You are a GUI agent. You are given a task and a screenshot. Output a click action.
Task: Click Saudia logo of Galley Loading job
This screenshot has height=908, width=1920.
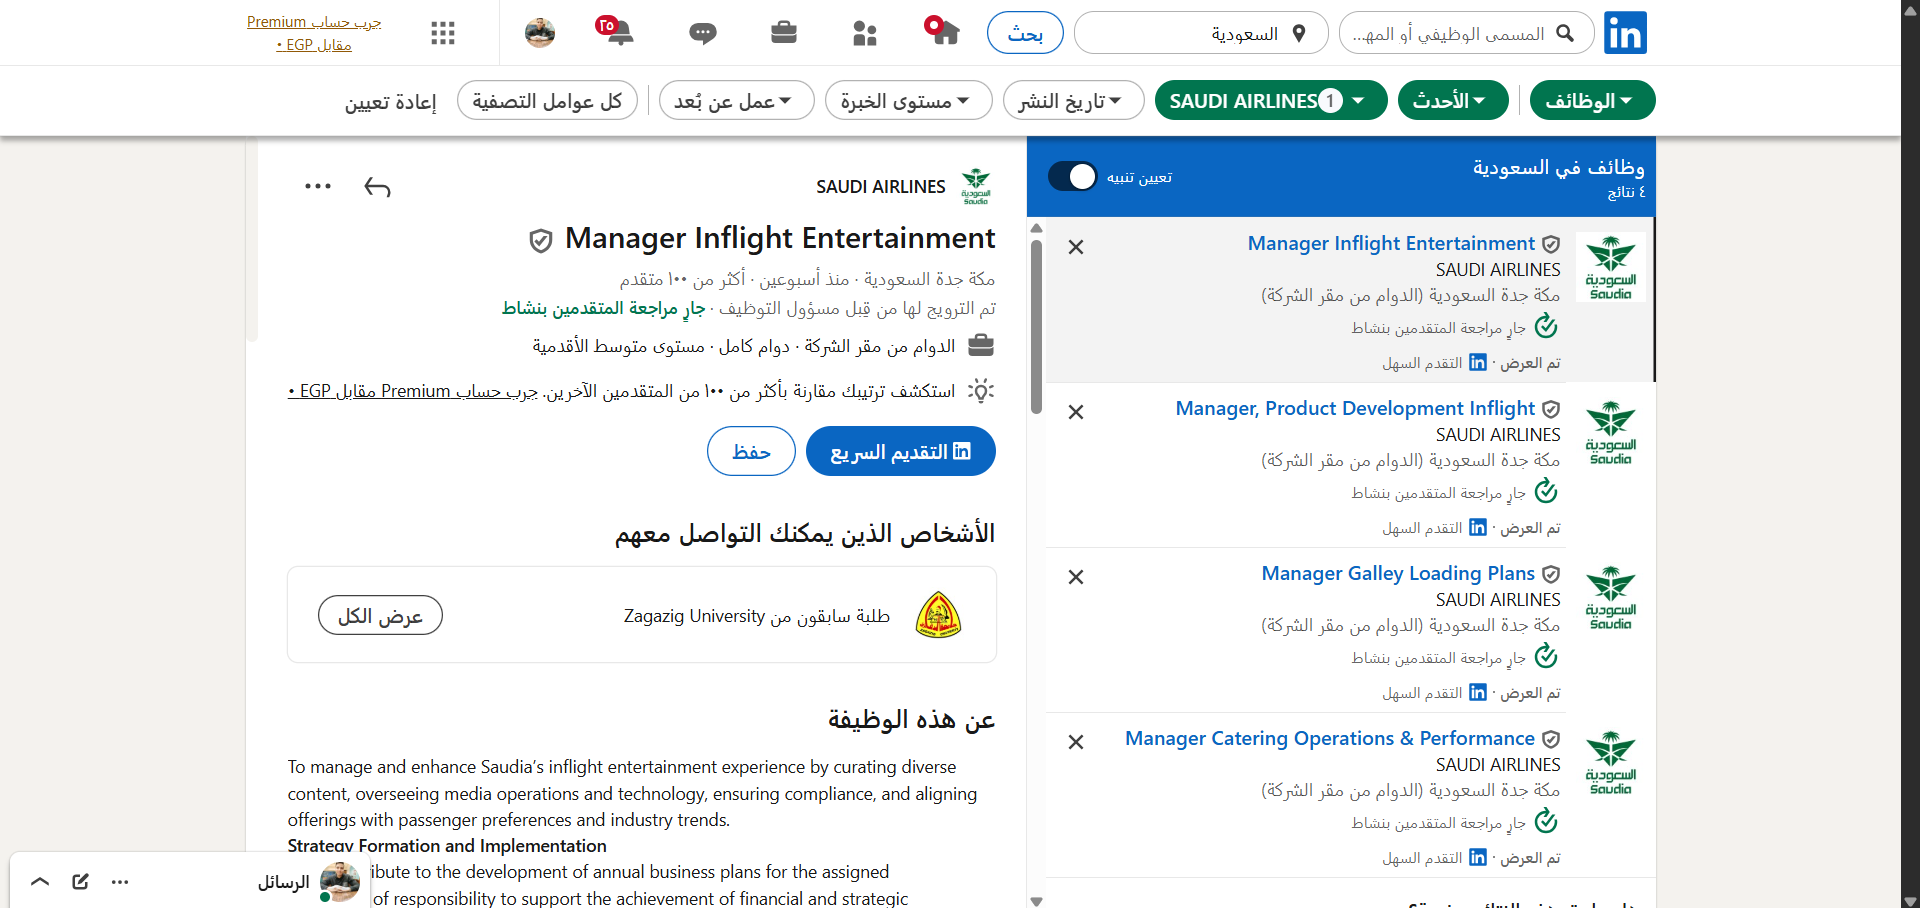pyautogui.click(x=1610, y=598)
